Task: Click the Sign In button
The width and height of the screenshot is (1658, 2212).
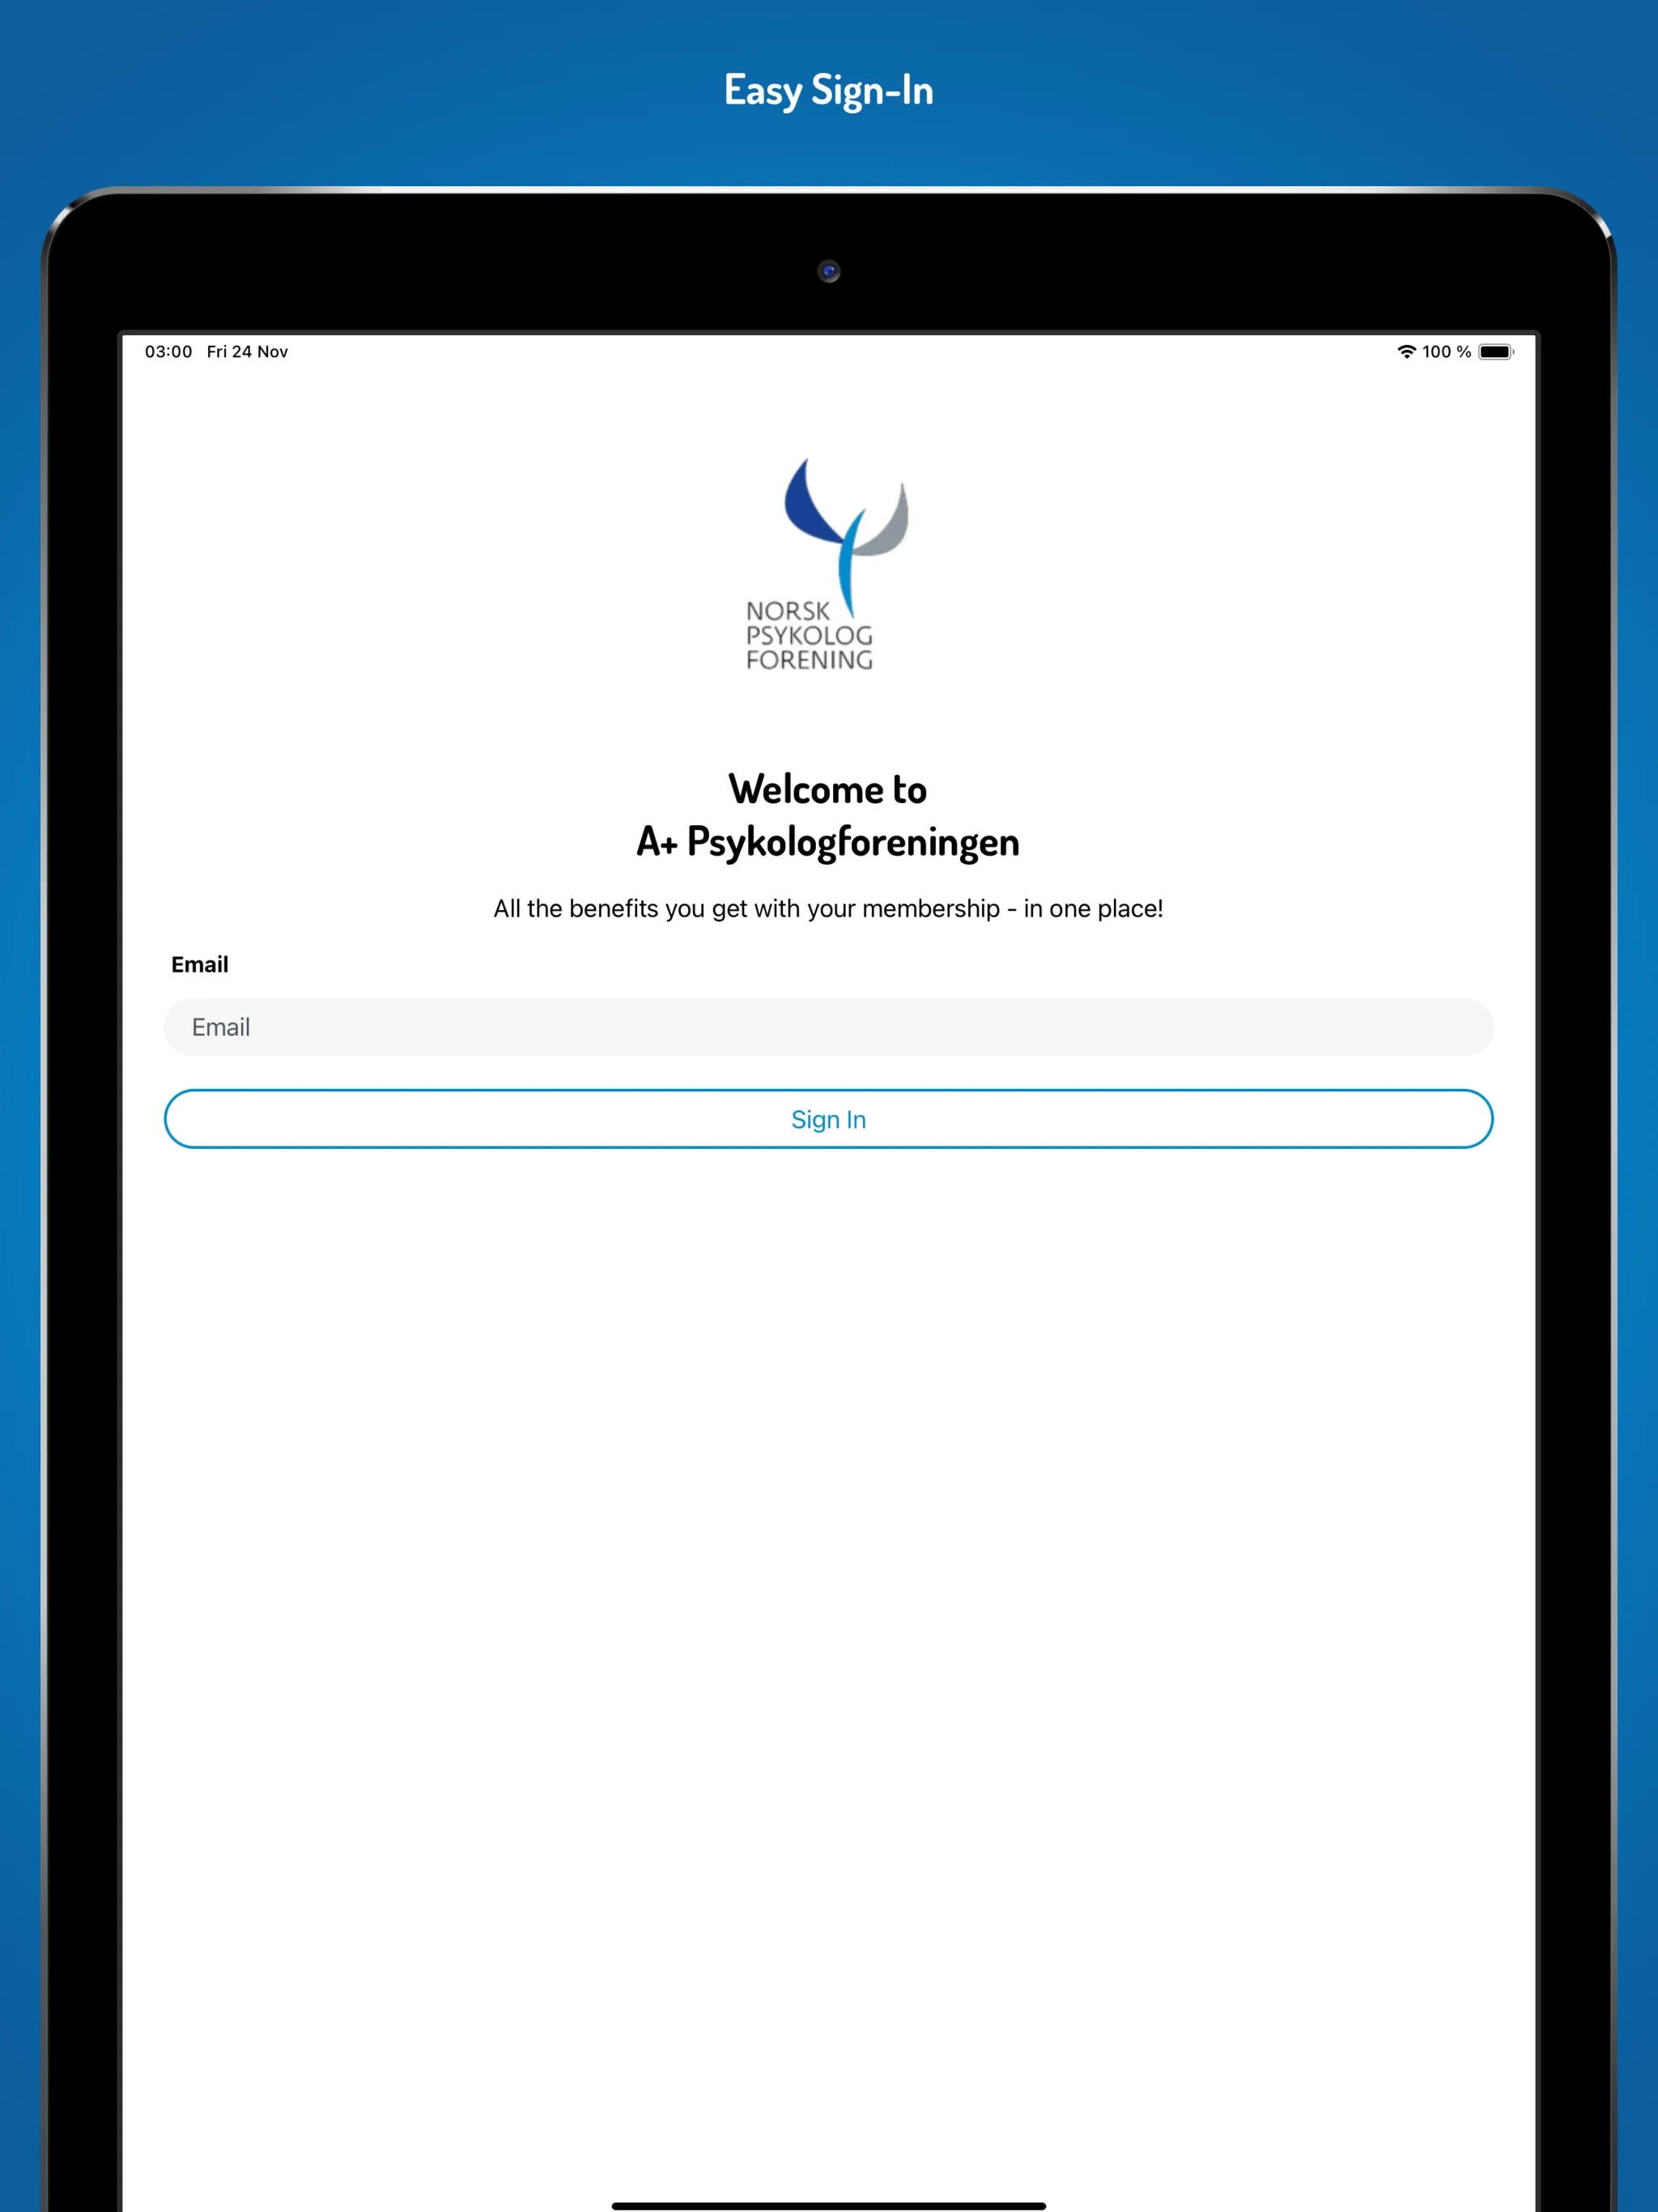Action: pos(827,1118)
